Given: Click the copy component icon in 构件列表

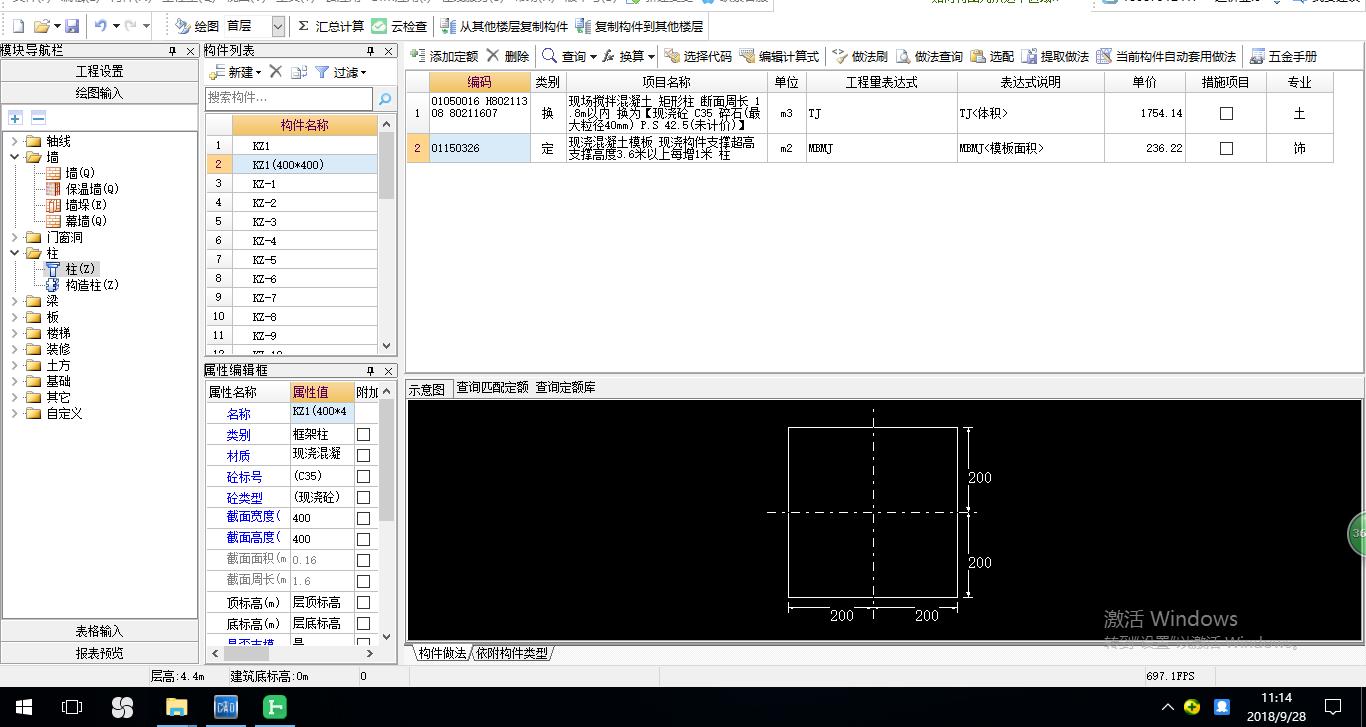Looking at the screenshot, I should 298,72.
